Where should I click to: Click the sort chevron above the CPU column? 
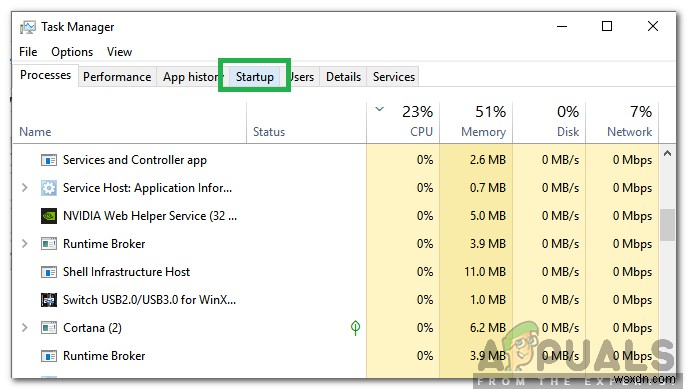(x=379, y=109)
